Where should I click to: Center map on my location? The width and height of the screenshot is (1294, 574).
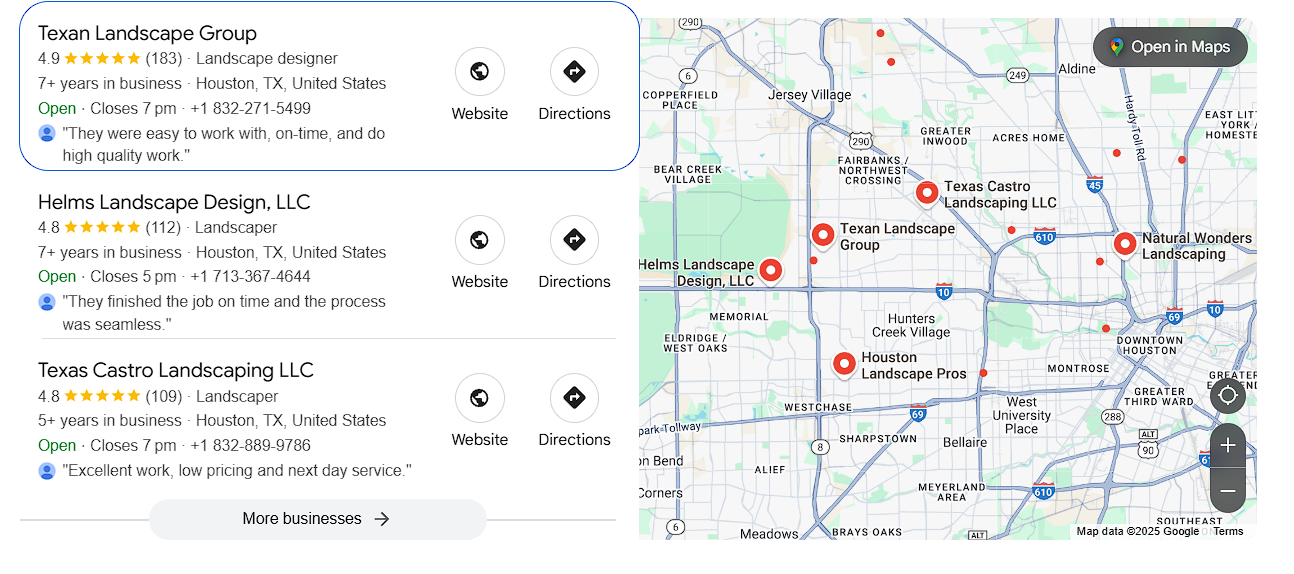click(x=1228, y=395)
